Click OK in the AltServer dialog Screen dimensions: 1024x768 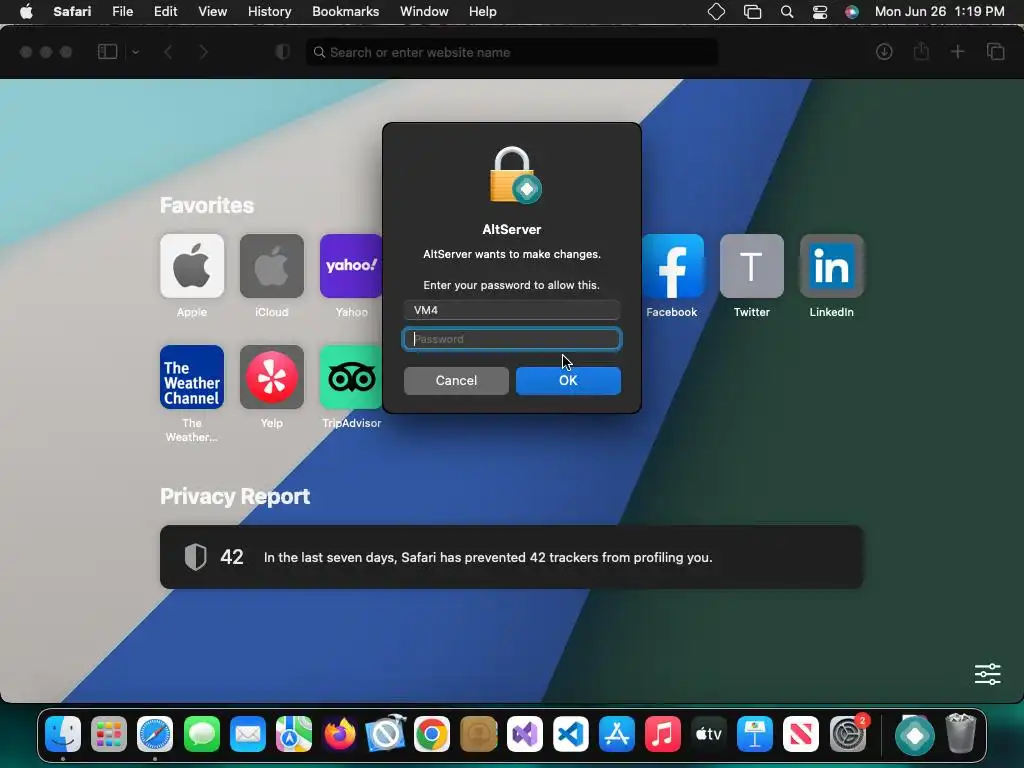tap(568, 381)
